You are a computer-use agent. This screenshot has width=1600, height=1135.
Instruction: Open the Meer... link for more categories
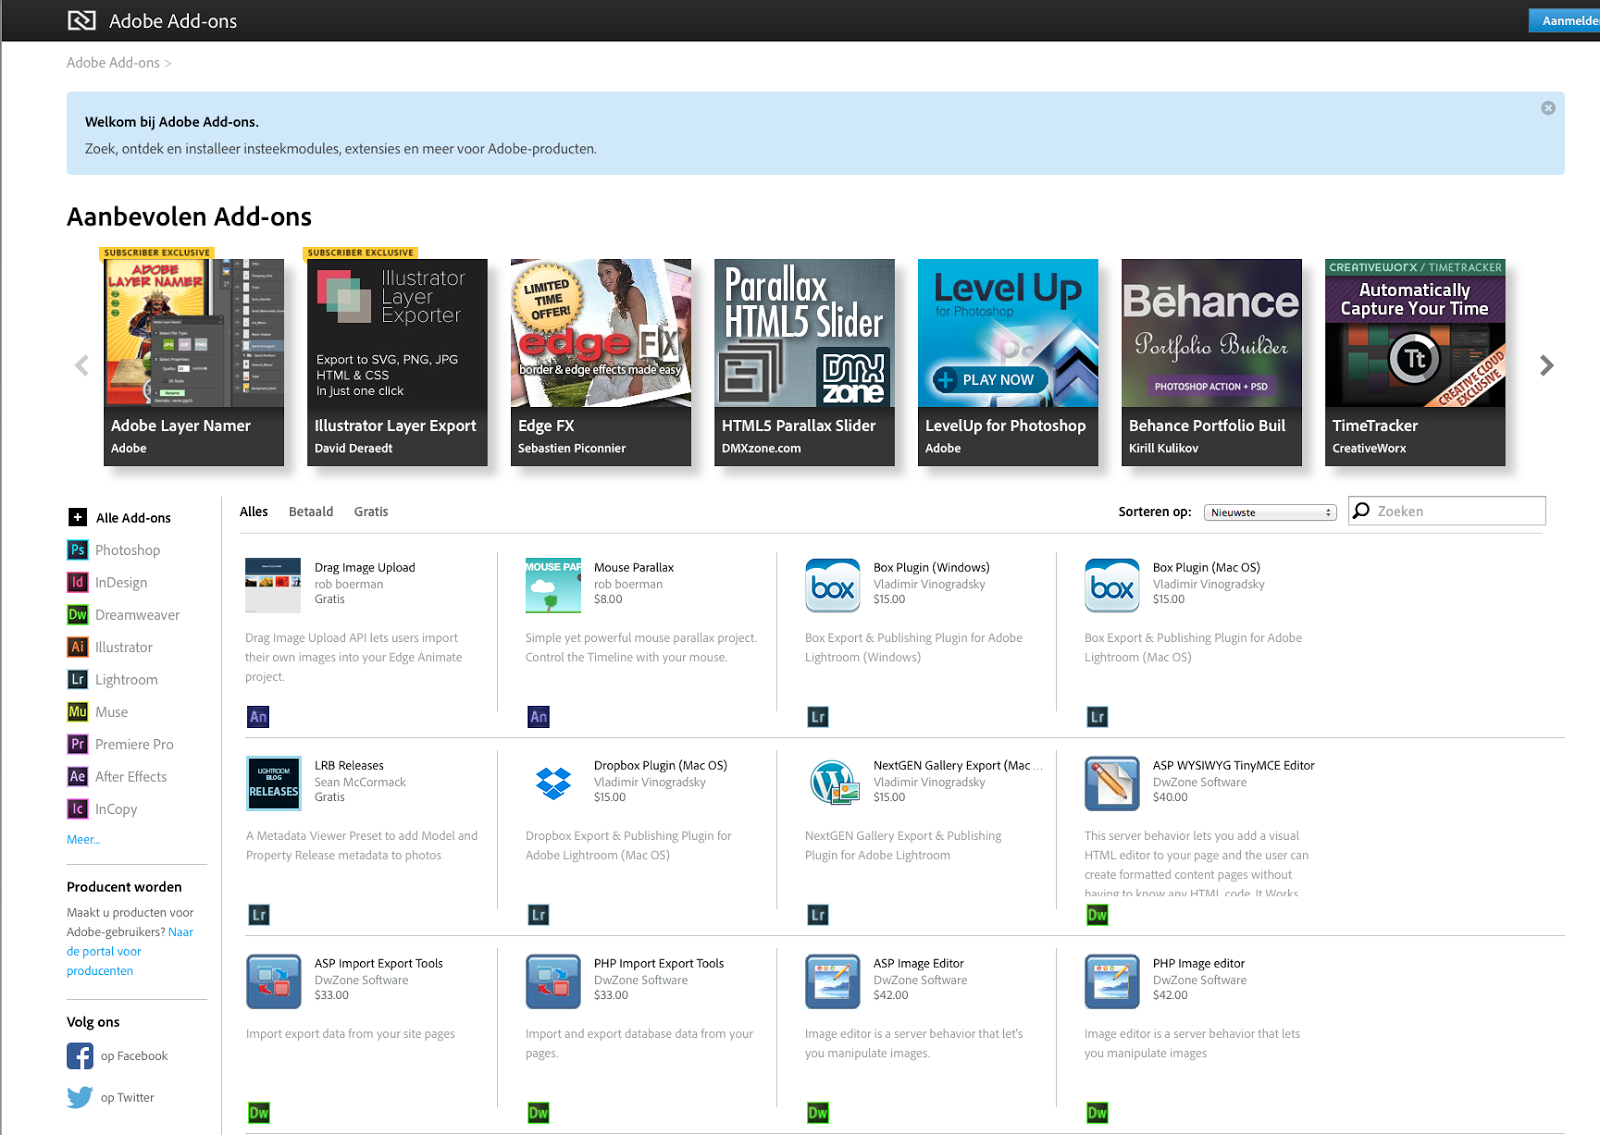(x=82, y=839)
